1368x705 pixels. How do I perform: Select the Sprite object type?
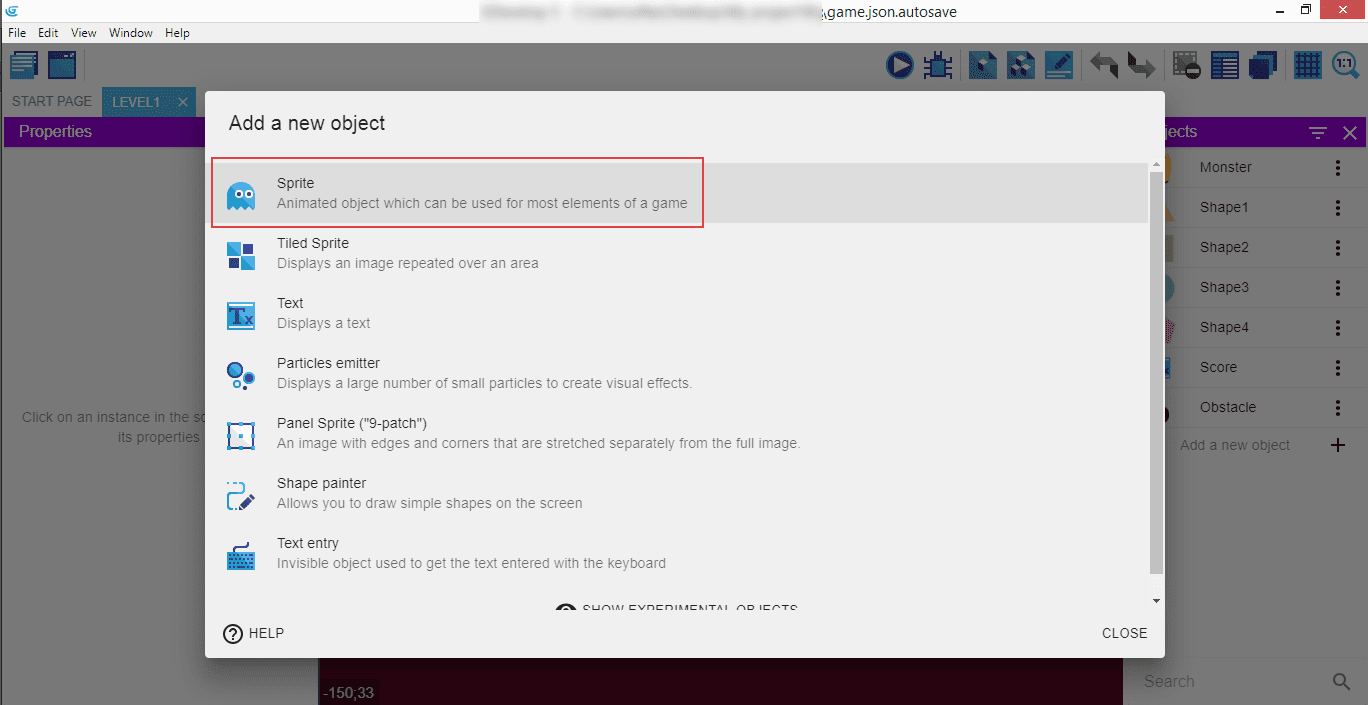[457, 193]
